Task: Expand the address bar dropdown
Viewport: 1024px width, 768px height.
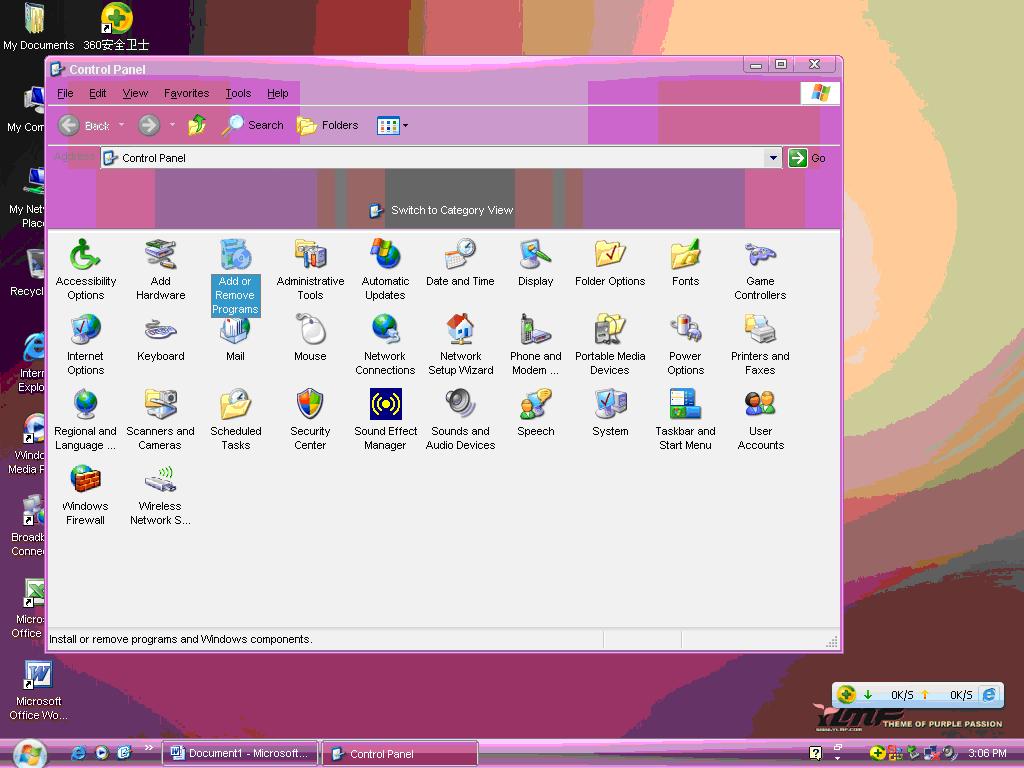Action: point(773,157)
